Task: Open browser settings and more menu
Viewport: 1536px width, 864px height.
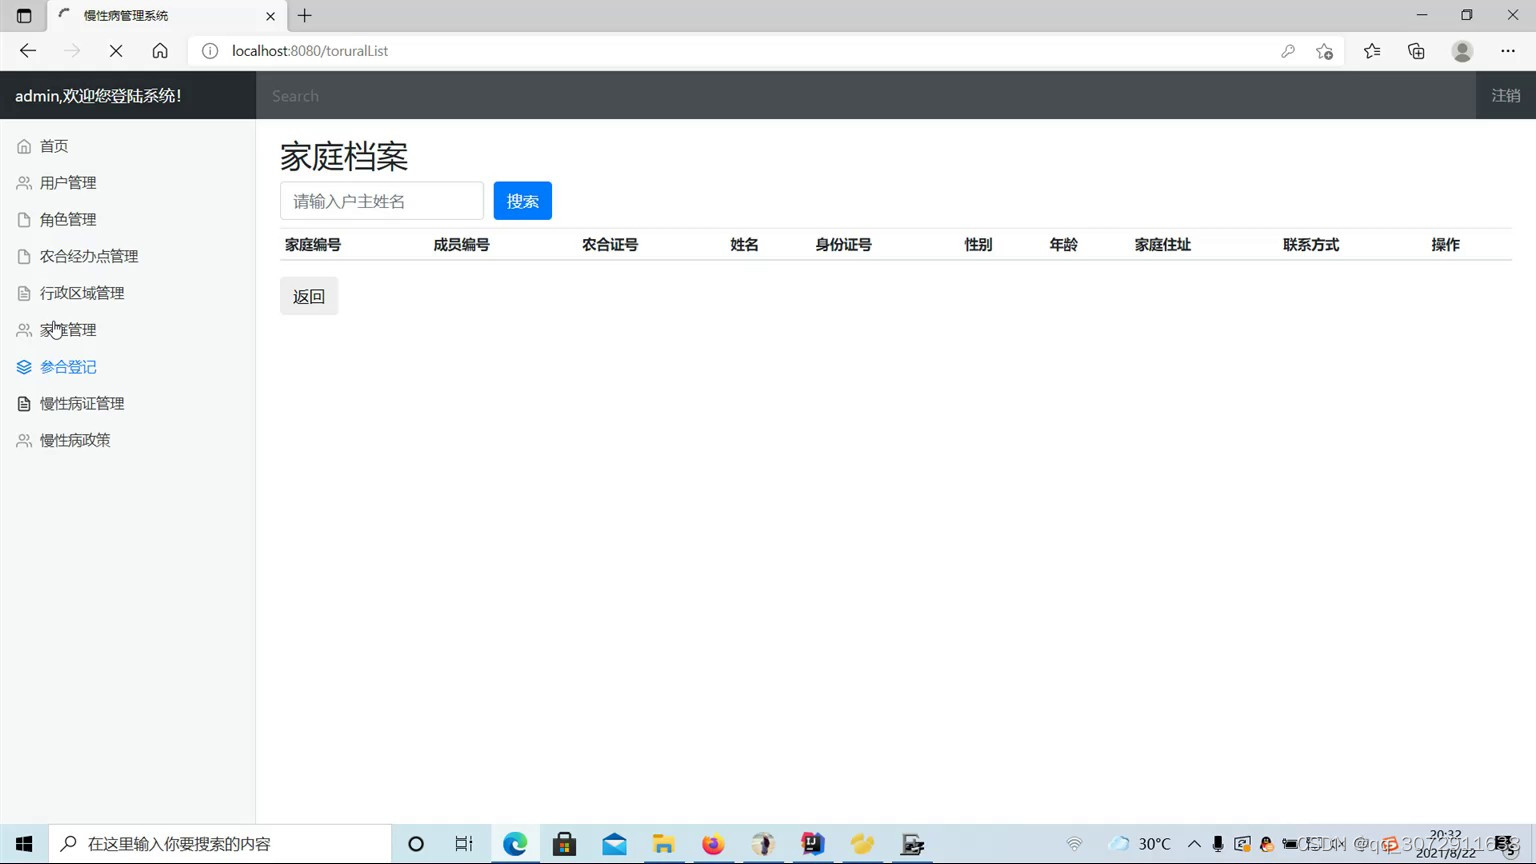Action: (1508, 51)
